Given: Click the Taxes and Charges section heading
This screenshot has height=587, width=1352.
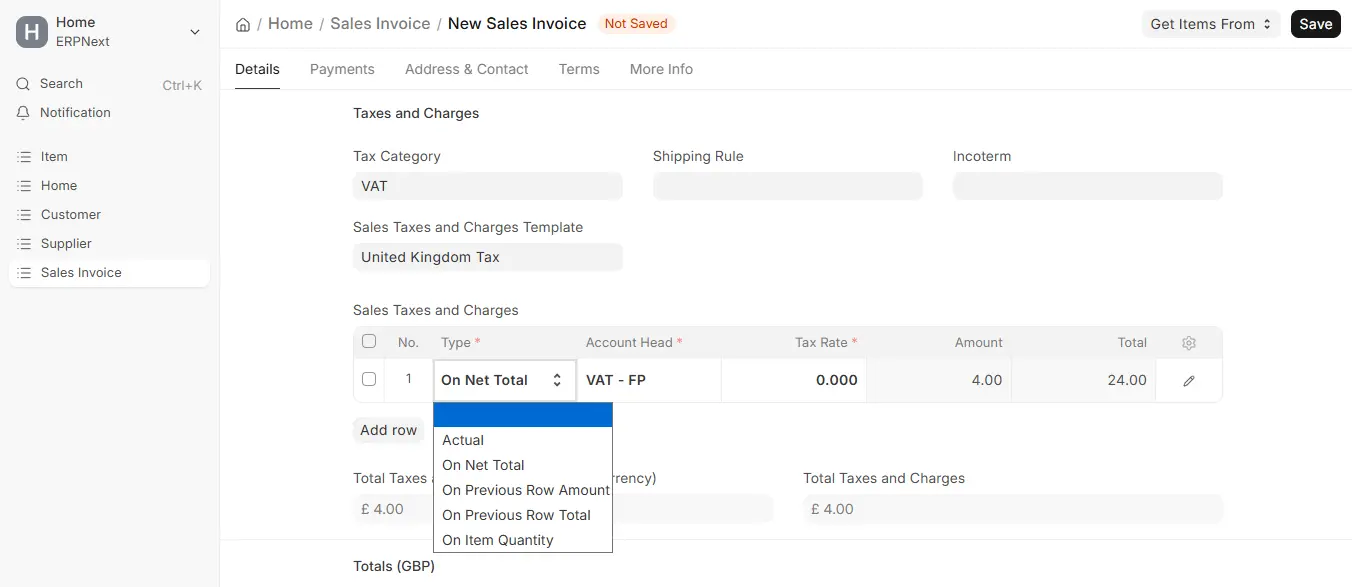Looking at the screenshot, I should pyautogui.click(x=416, y=113).
